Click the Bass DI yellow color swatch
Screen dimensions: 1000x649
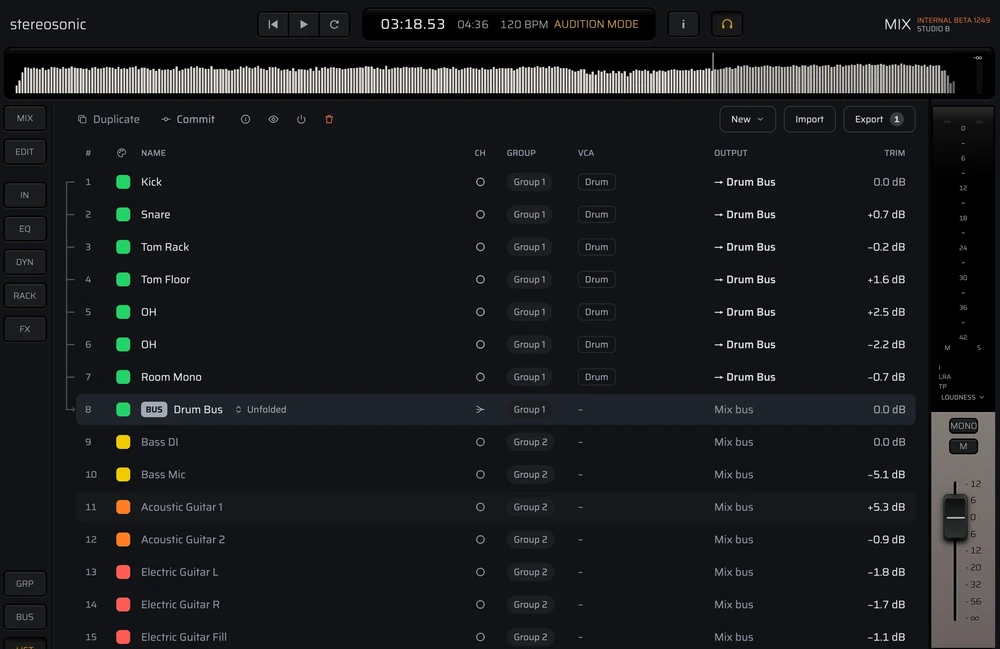pyautogui.click(x=123, y=442)
